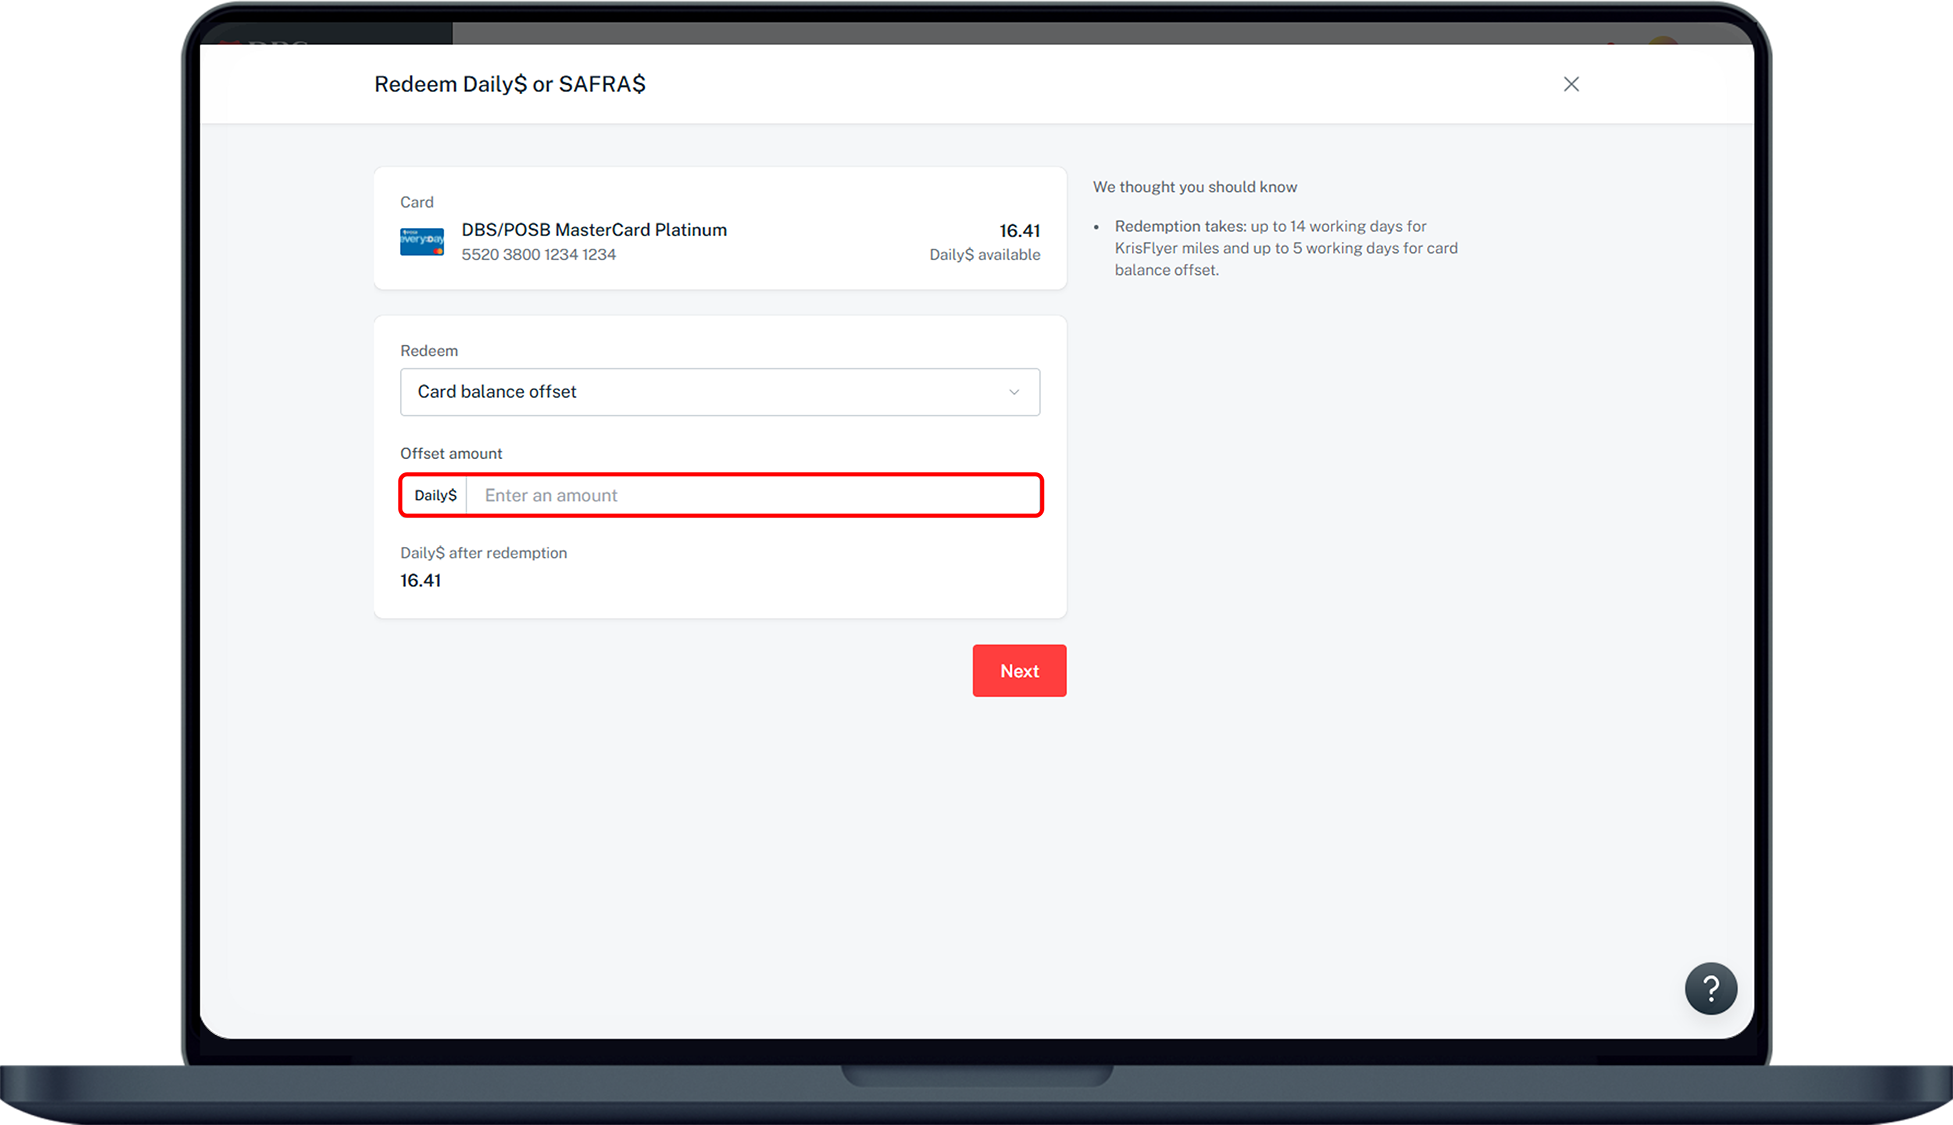Click the chevron arrow in the Redeem dropdown
Image resolution: width=1953 pixels, height=1125 pixels.
(x=1014, y=392)
